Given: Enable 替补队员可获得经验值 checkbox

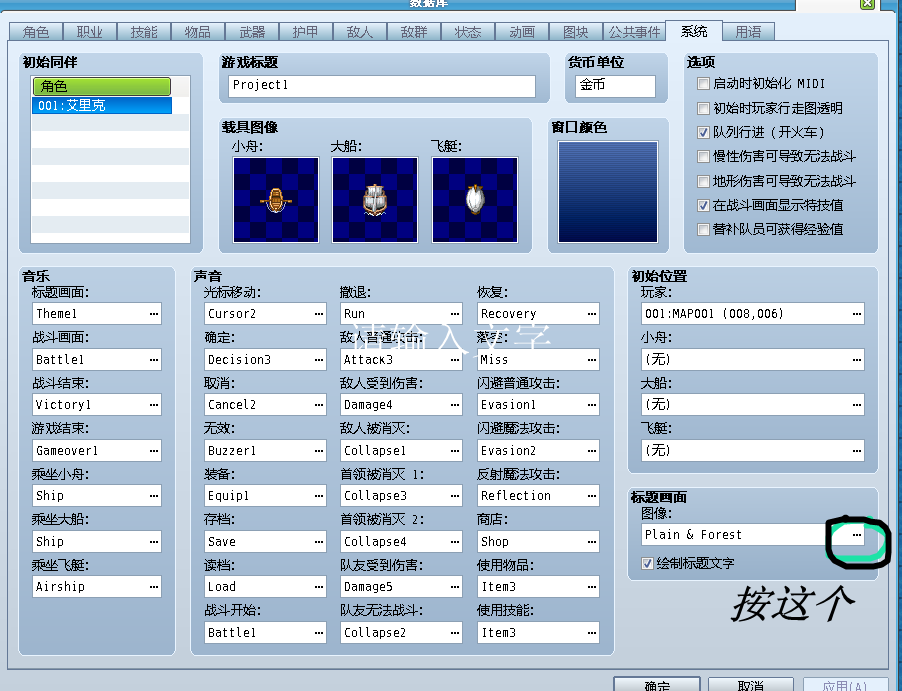Looking at the screenshot, I should [x=703, y=230].
